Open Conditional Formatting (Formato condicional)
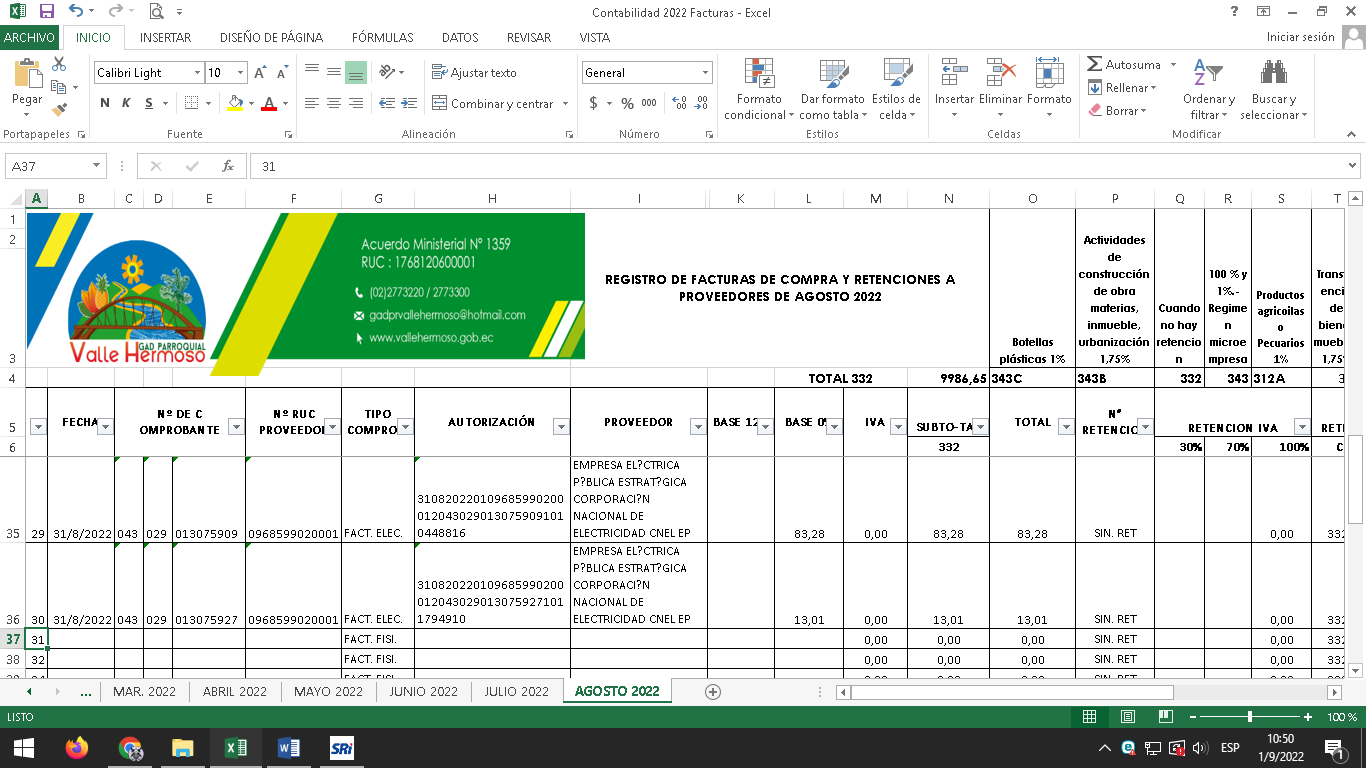Image resolution: width=1366 pixels, height=768 pixels. [759, 88]
